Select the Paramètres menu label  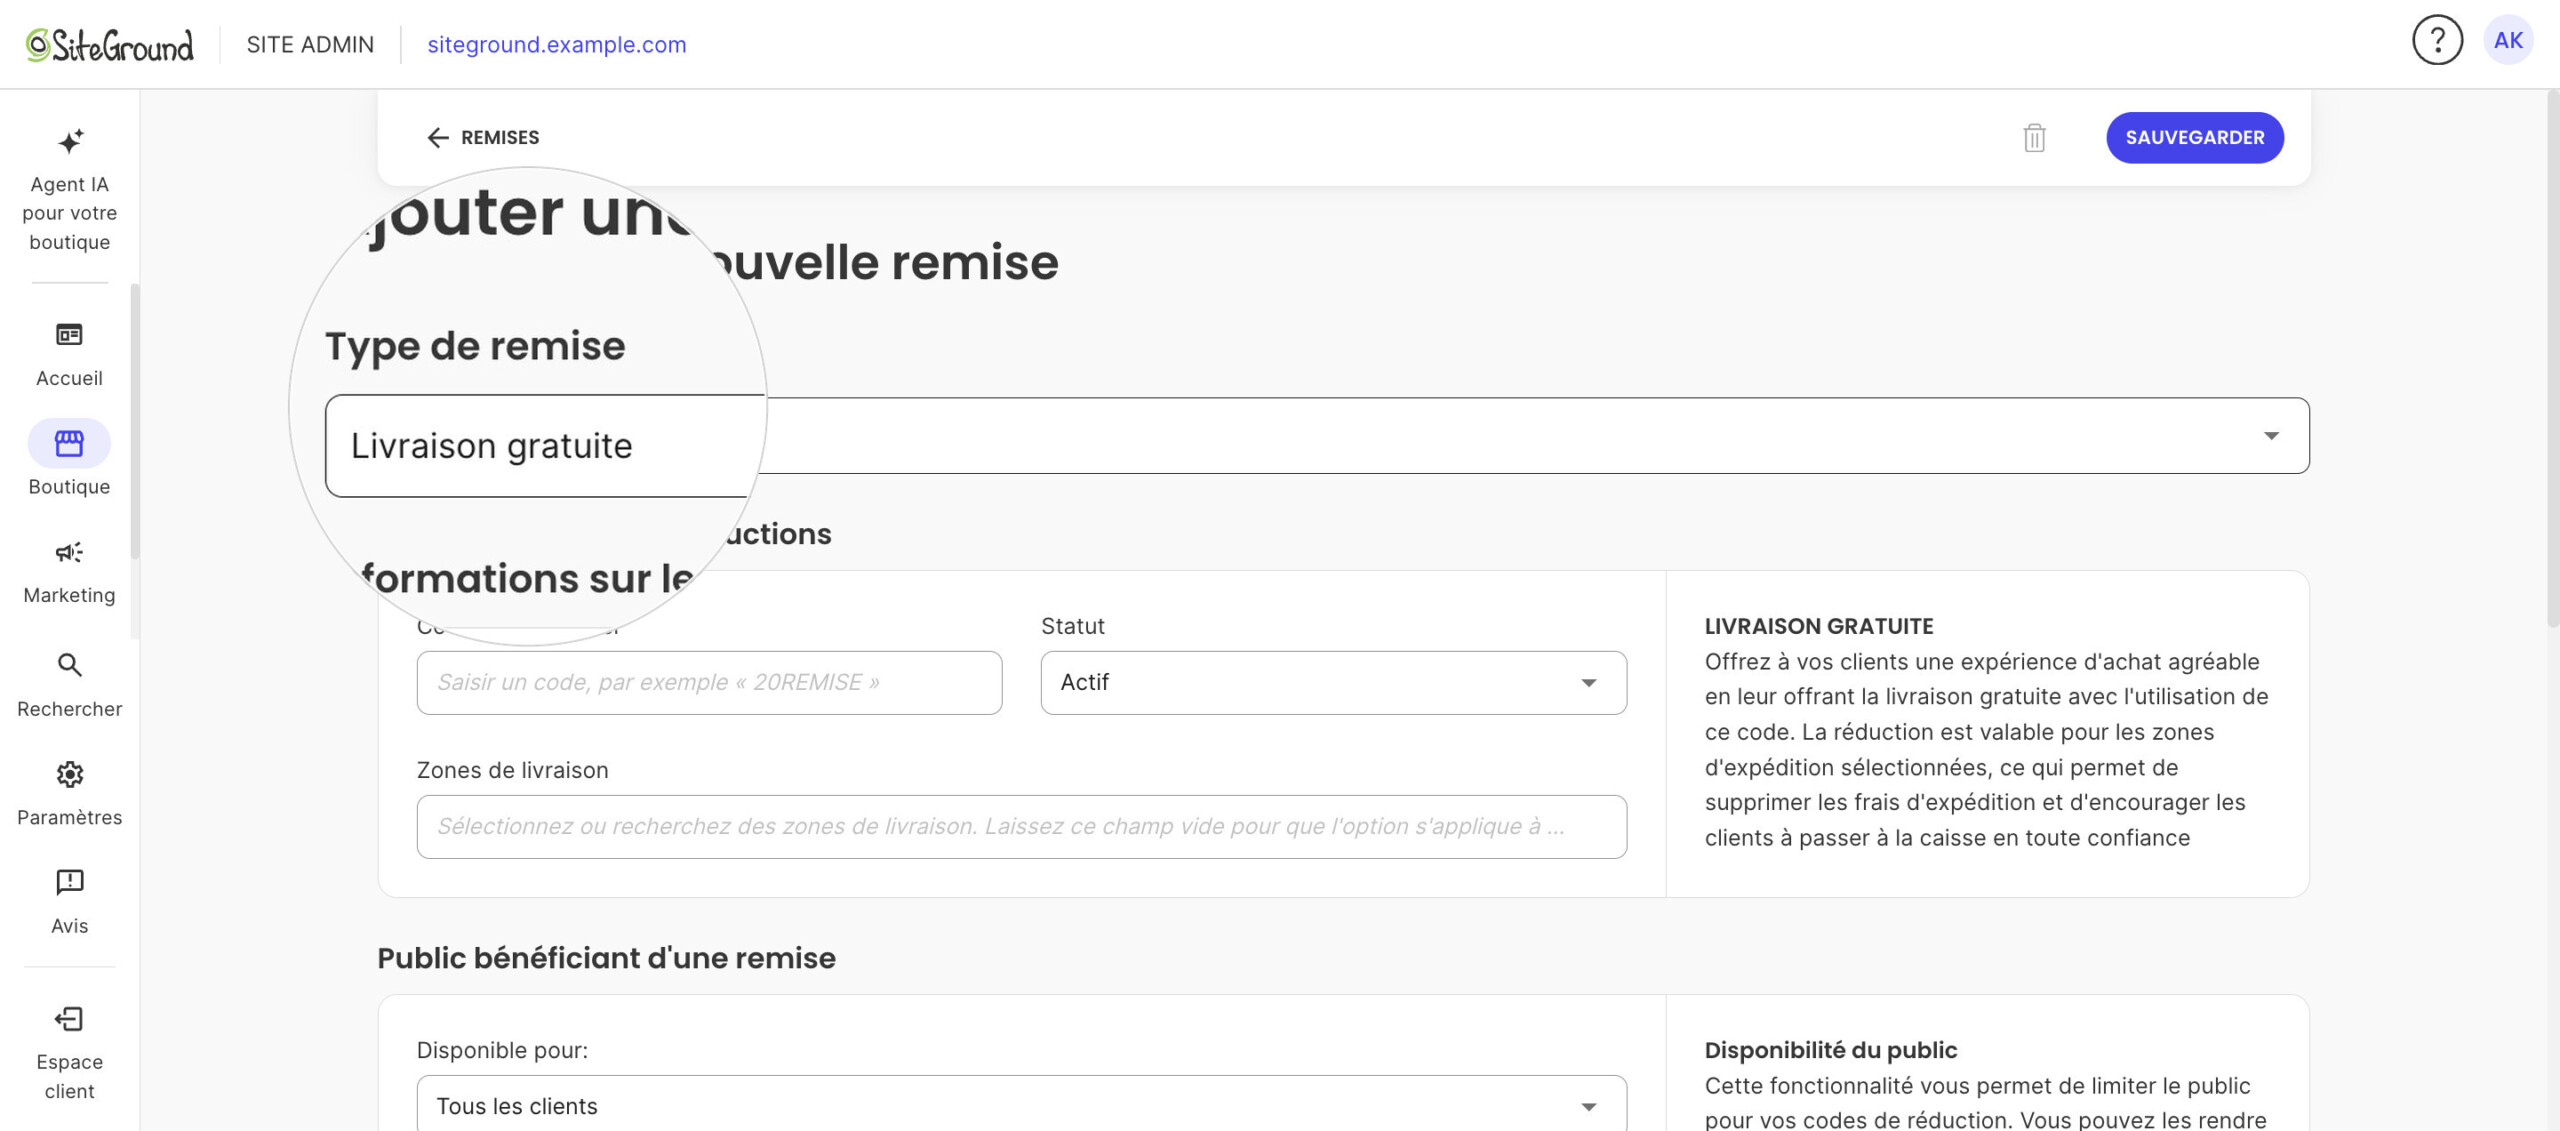69,818
